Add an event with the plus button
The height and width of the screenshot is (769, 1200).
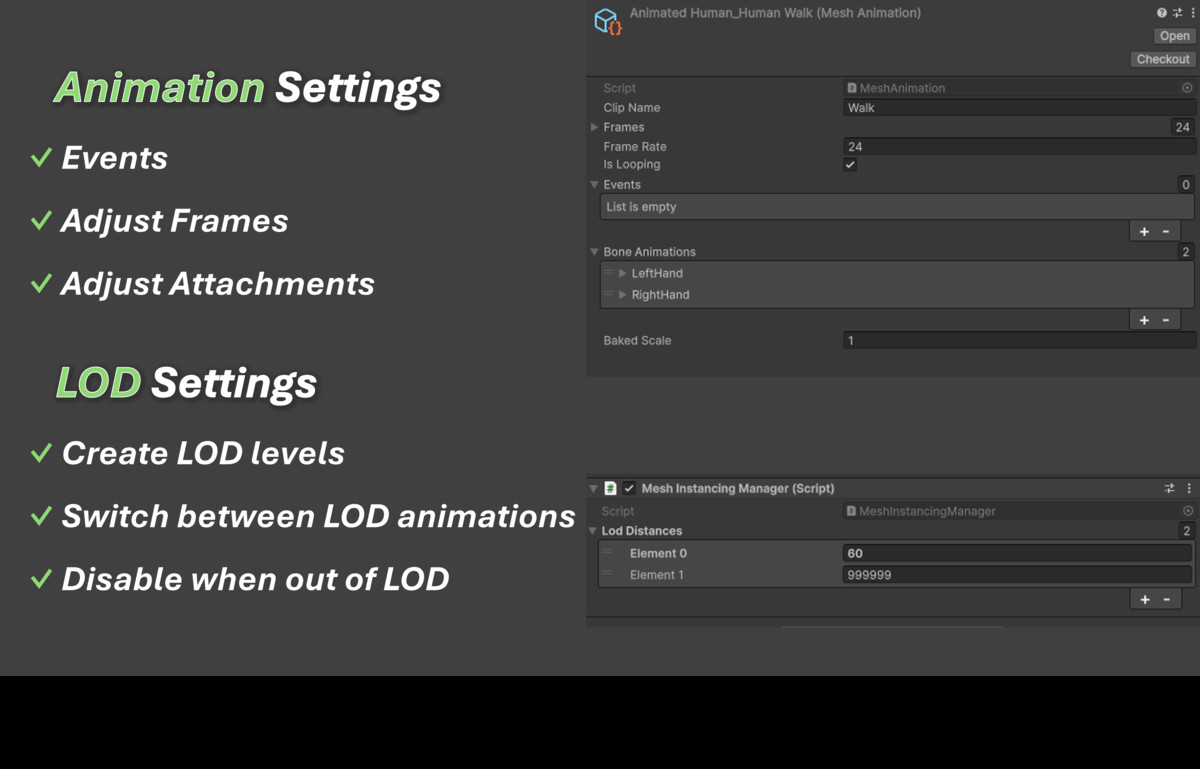(x=1143, y=230)
